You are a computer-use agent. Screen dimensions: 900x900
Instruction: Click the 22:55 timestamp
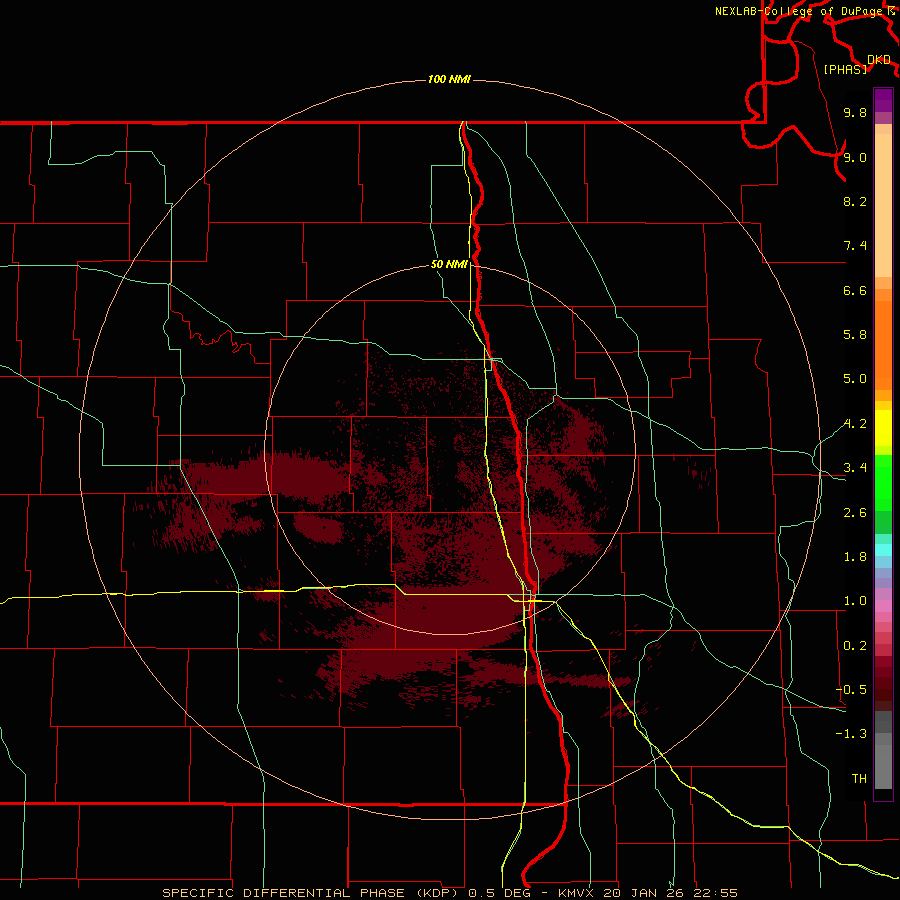[x=715, y=893]
